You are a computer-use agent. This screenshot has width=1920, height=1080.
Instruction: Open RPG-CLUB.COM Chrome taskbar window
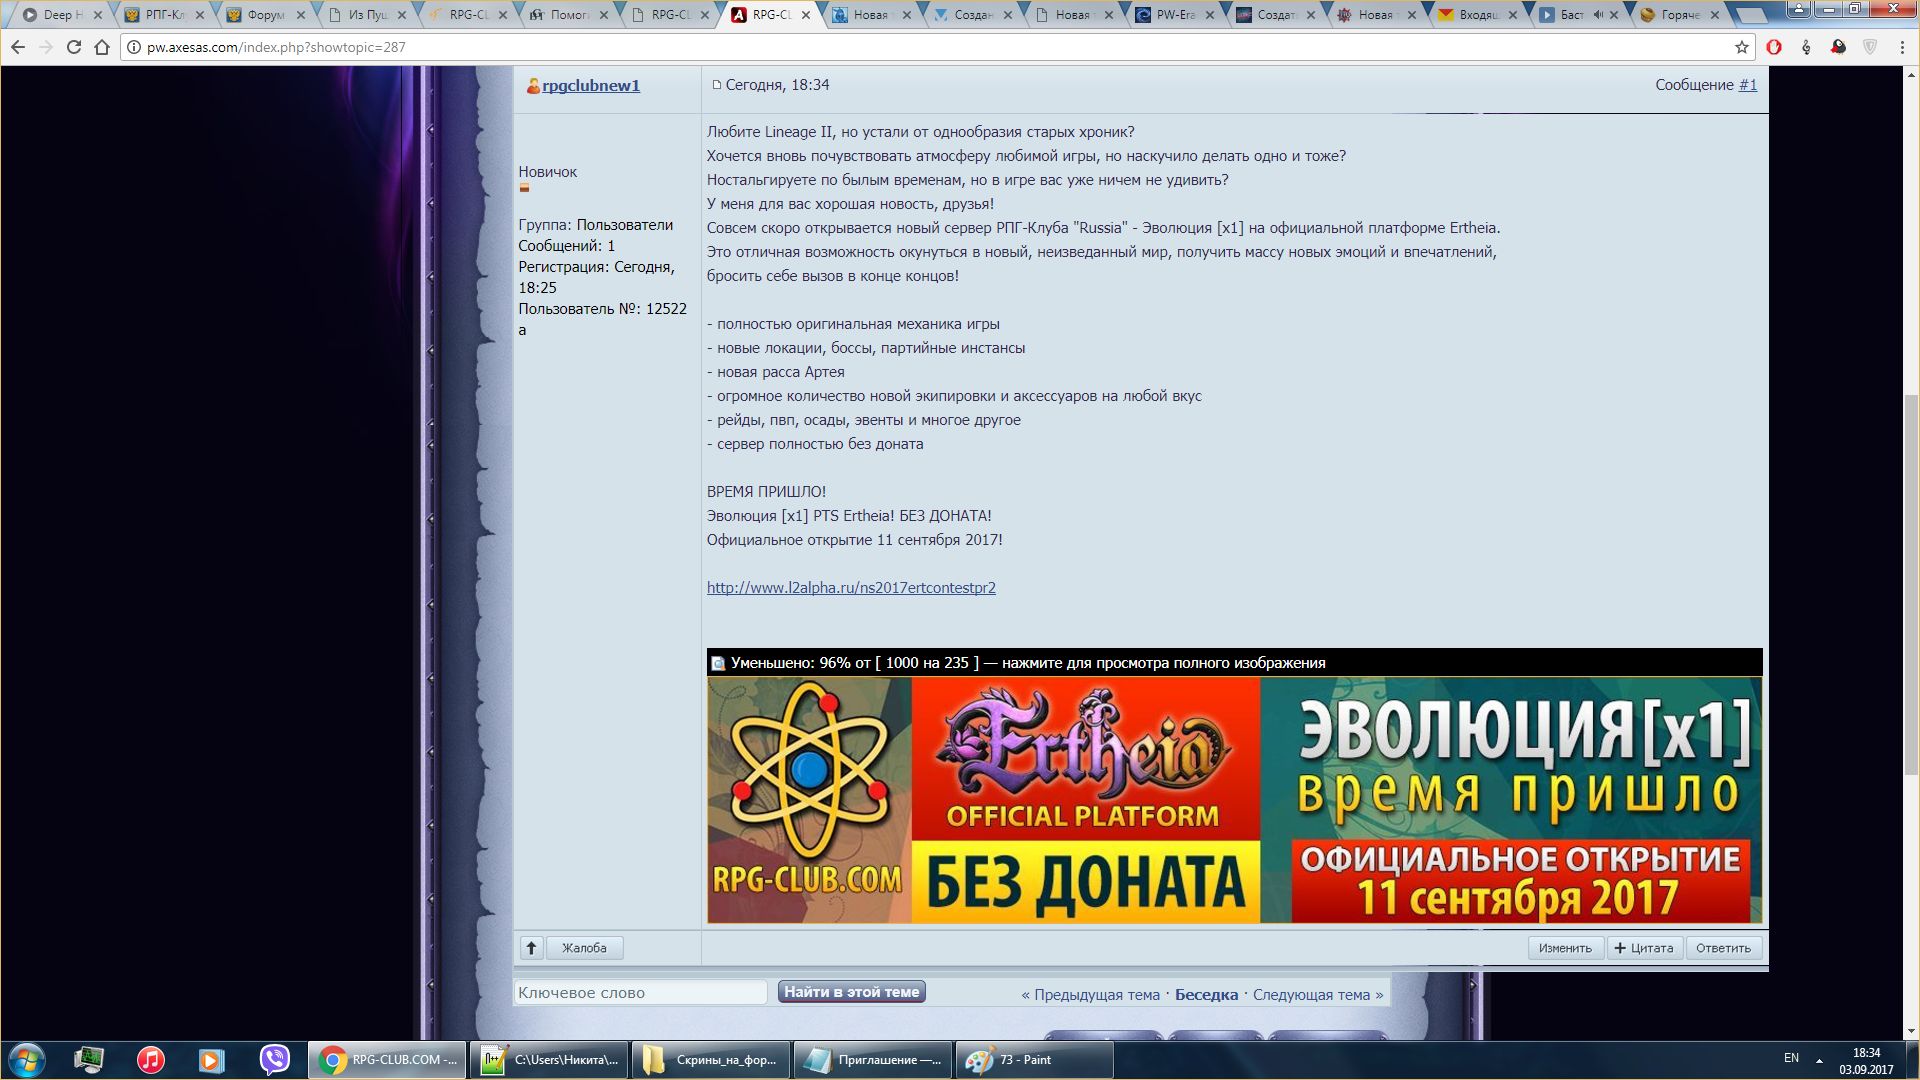(x=387, y=1060)
